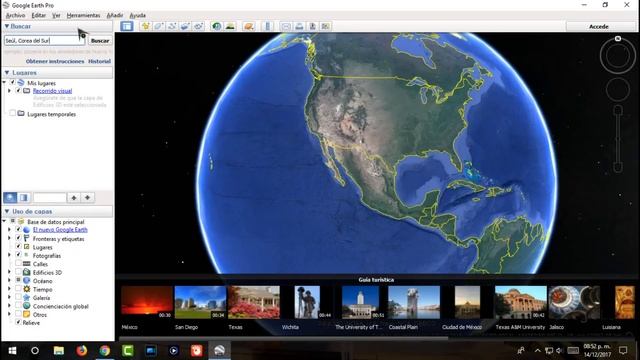Collapse the Uso de capas panel
Viewport: 640px width, 360px height.
coord(7,211)
